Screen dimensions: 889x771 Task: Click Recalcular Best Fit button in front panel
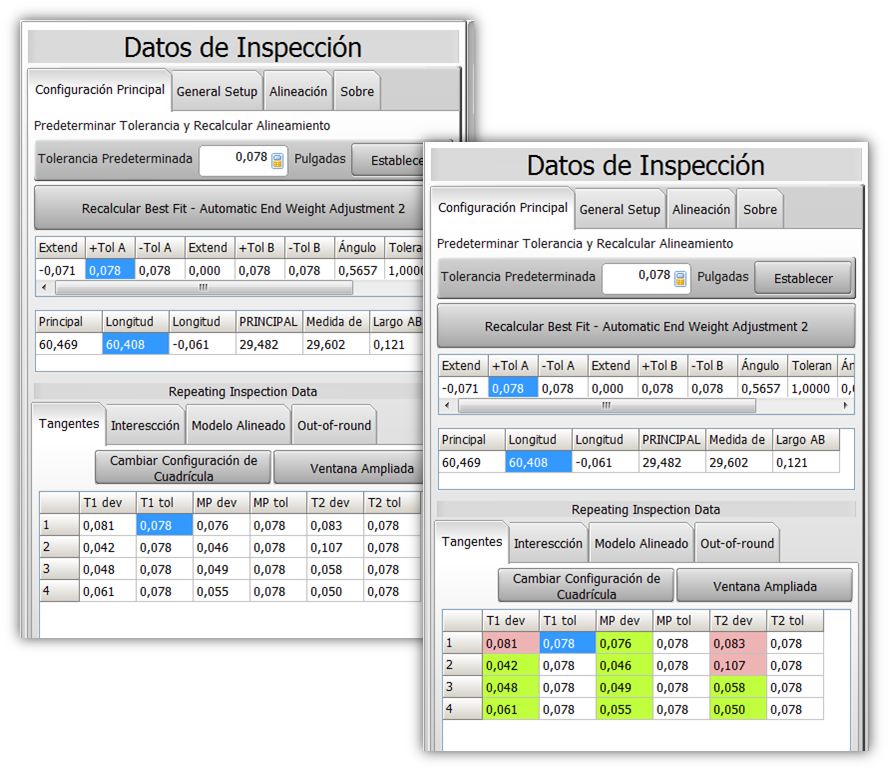point(646,327)
